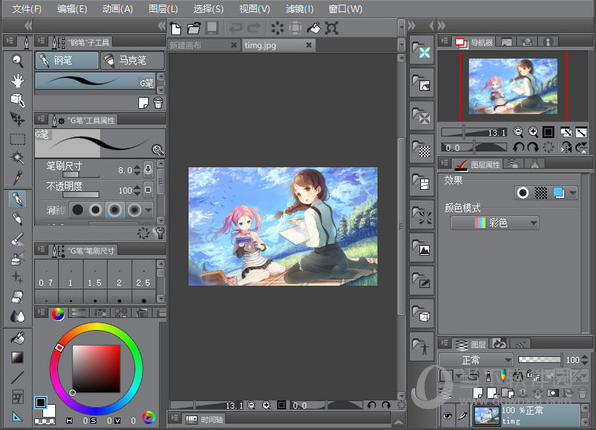
Task: Choose the rectangular marquee selection tool
Action: (17, 140)
